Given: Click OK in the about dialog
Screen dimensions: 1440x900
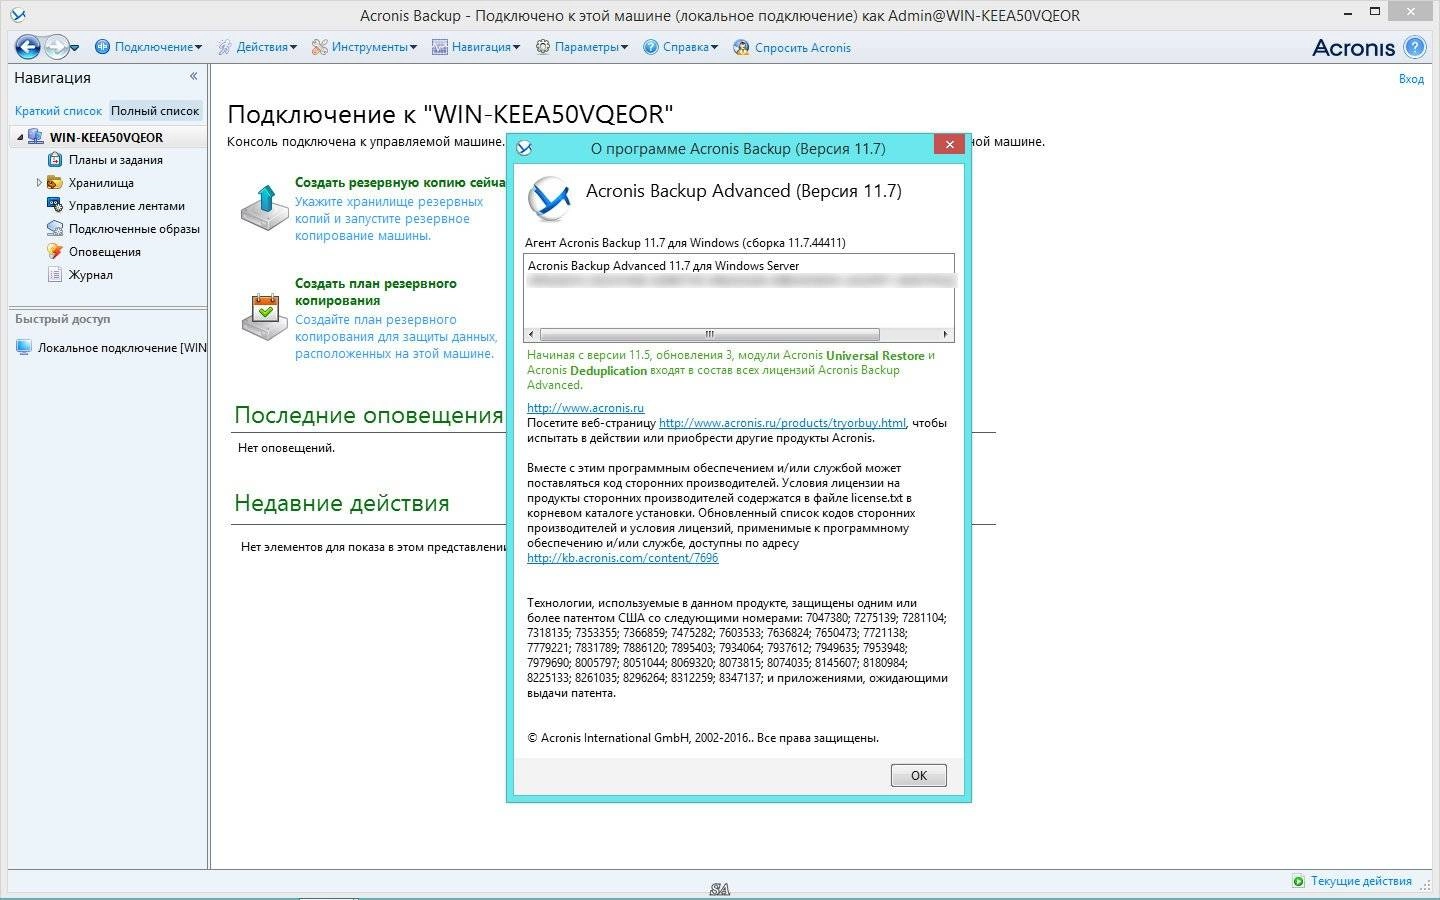Looking at the screenshot, I should (918, 775).
